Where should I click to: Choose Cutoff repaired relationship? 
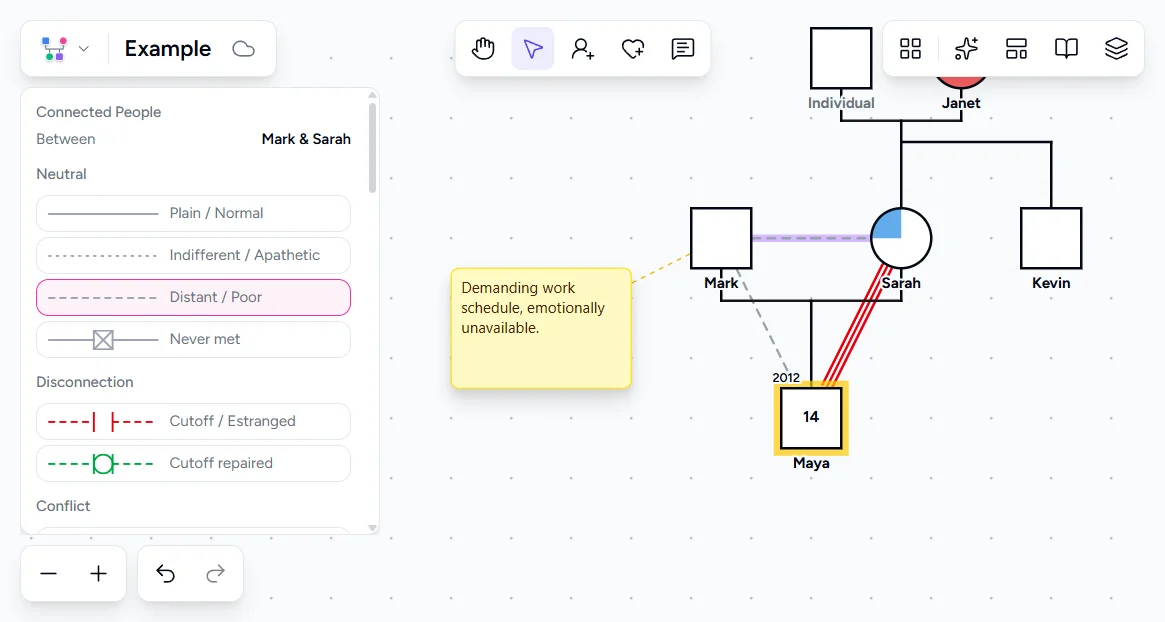pos(193,463)
